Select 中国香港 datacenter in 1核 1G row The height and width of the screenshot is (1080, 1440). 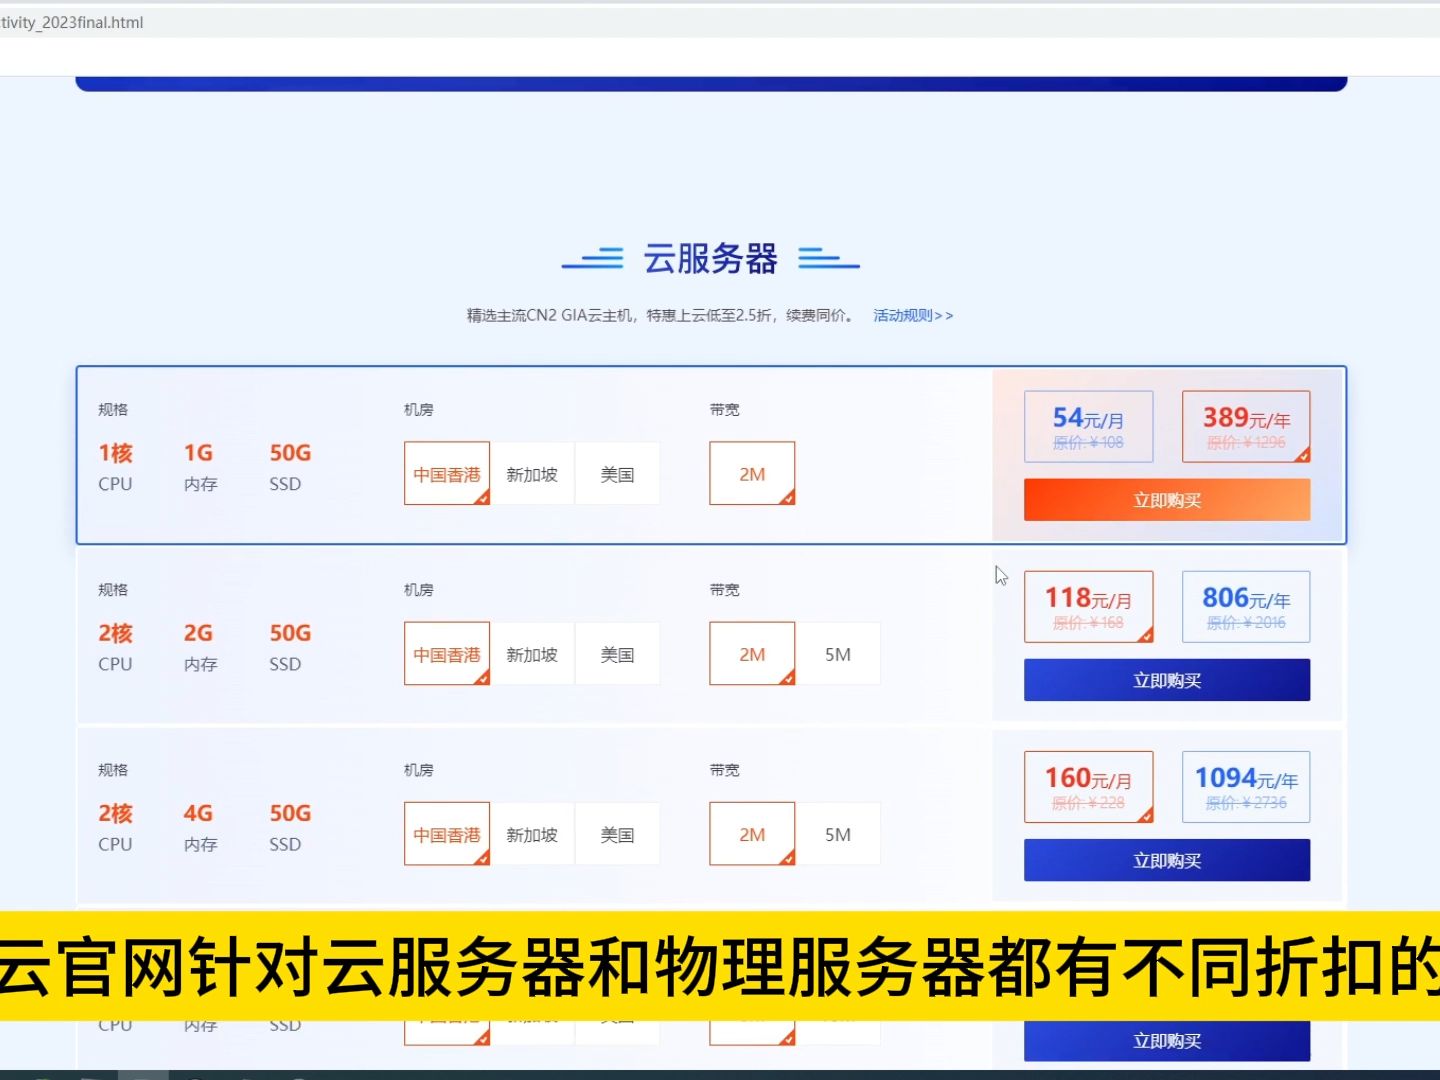point(447,474)
